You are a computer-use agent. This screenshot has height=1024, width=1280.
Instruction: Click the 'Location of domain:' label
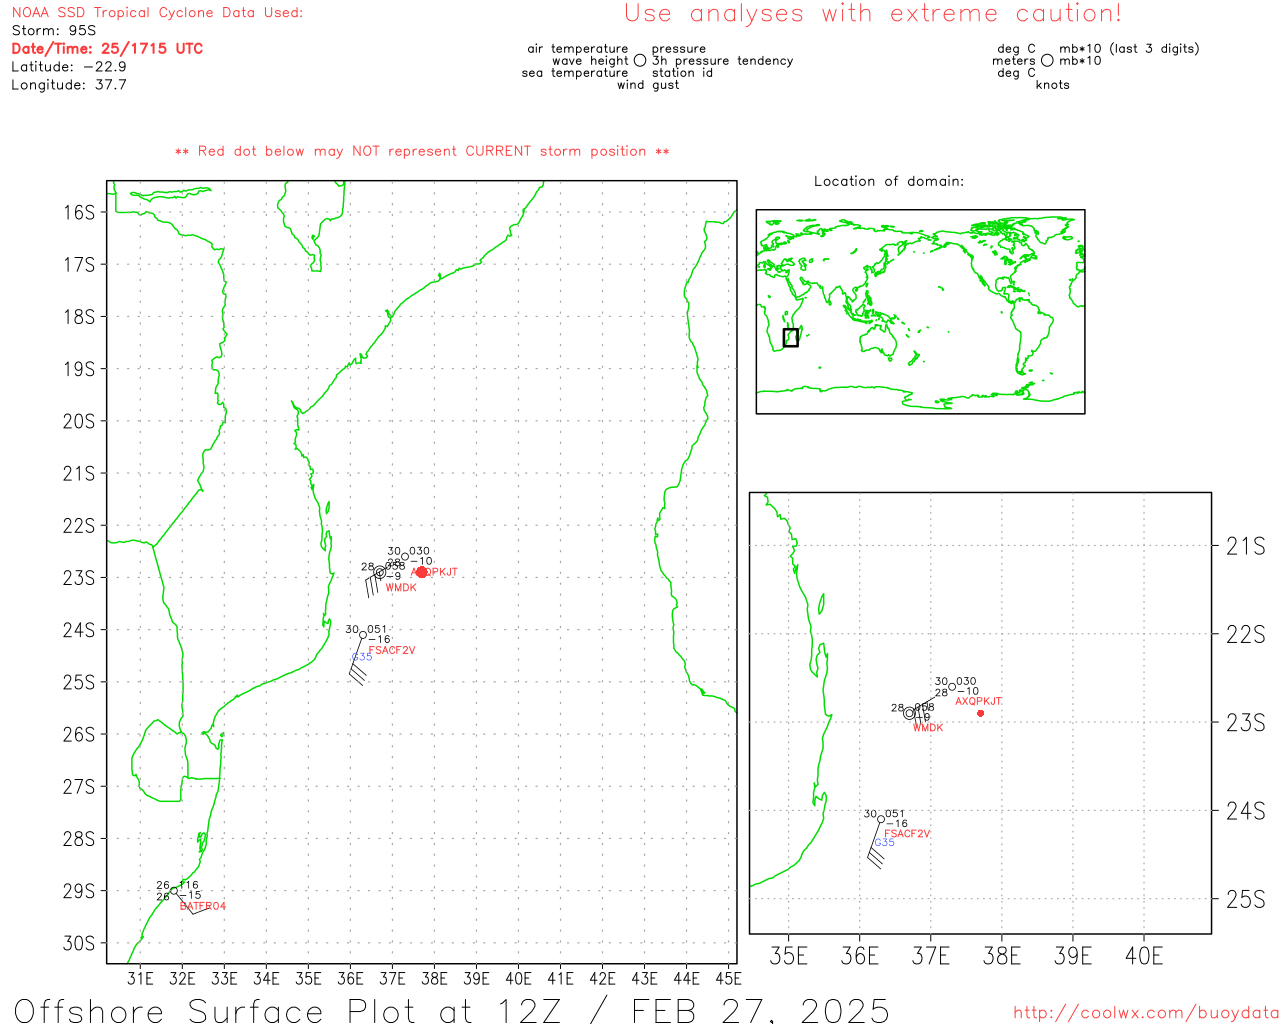(889, 181)
